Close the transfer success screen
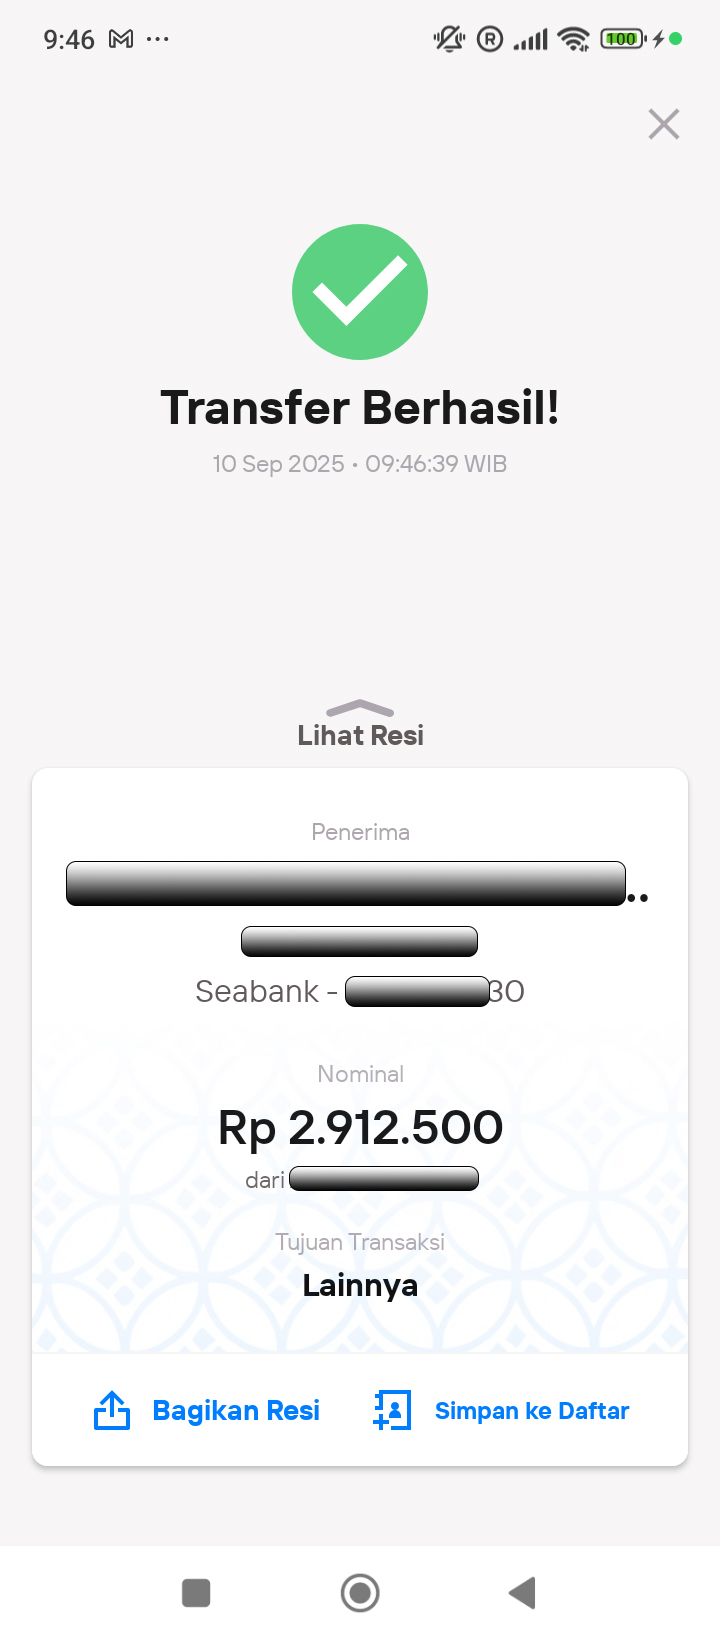This screenshot has width=720, height=1640. point(663,124)
